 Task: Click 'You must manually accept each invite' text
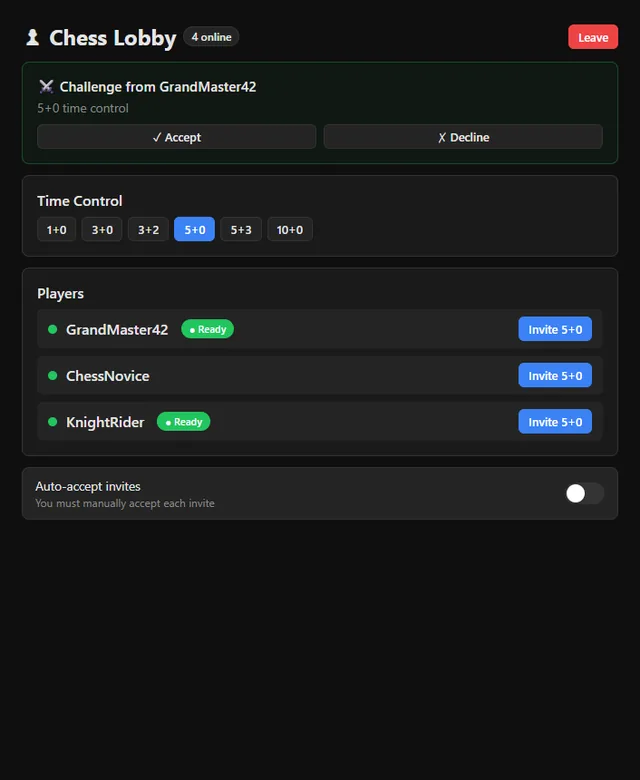tap(125, 503)
